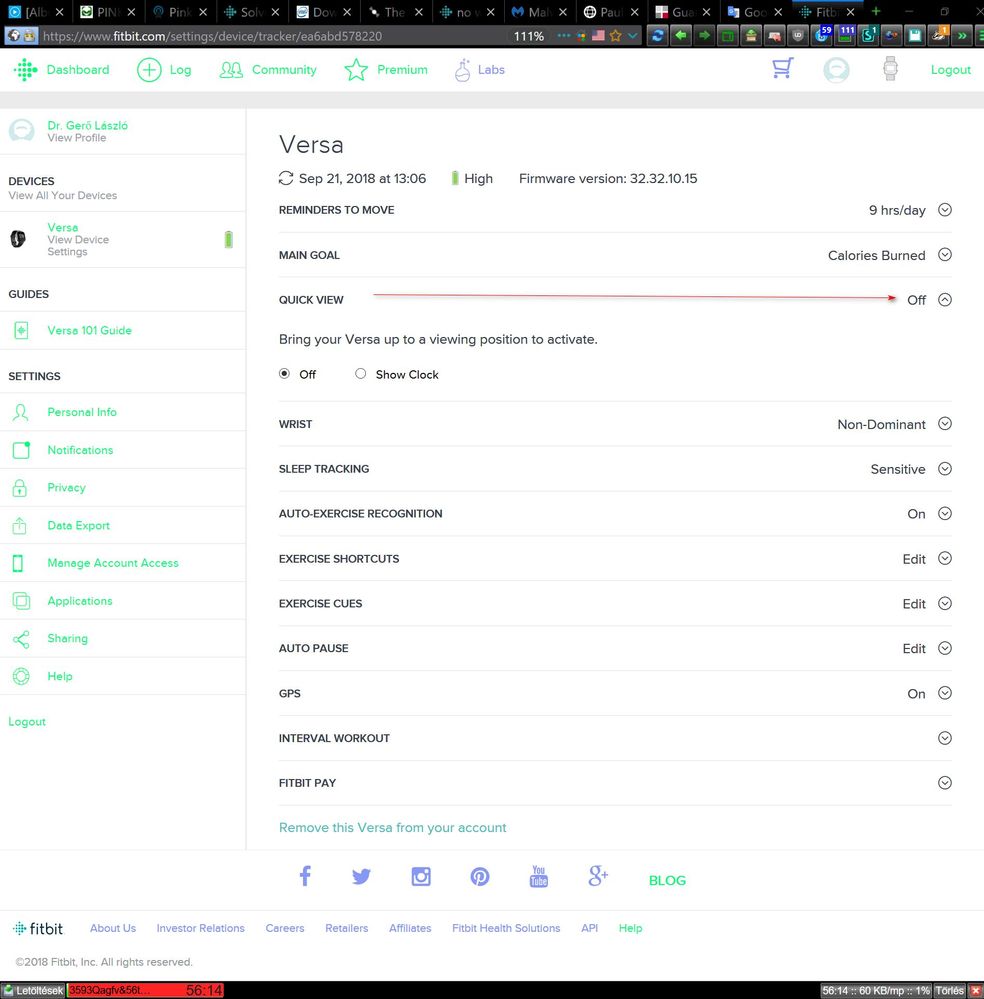Expand the Fitbit Pay chevron
The height and width of the screenshot is (999, 984).
click(x=945, y=783)
